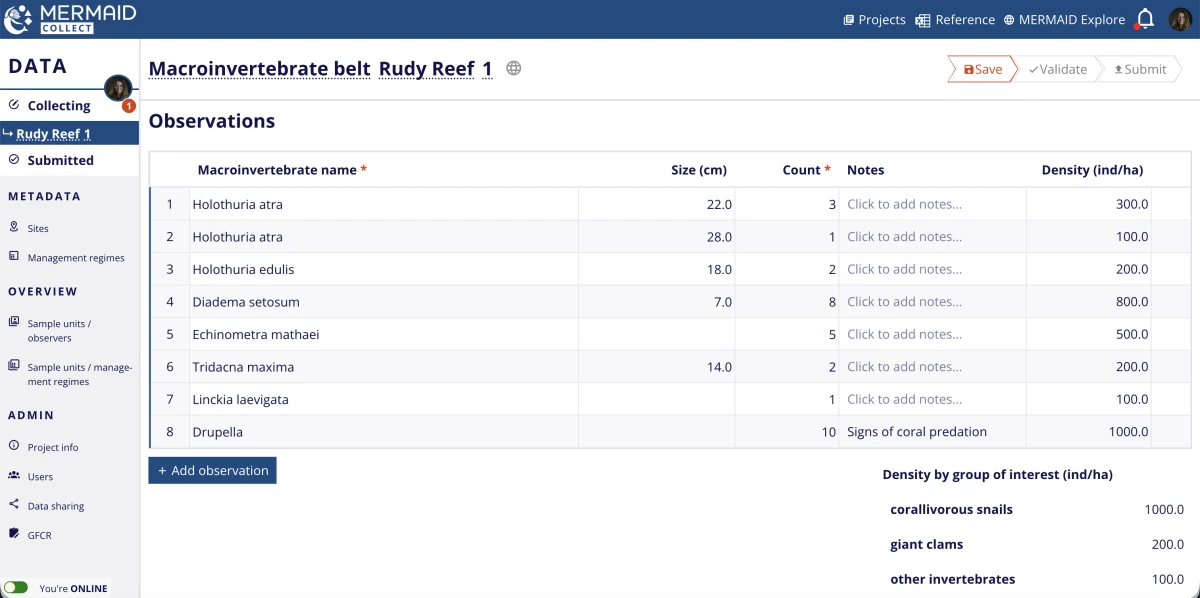The width and height of the screenshot is (1200, 598).
Task: Edit the note Signs of coral predation
Action: pyautogui.click(x=933, y=432)
